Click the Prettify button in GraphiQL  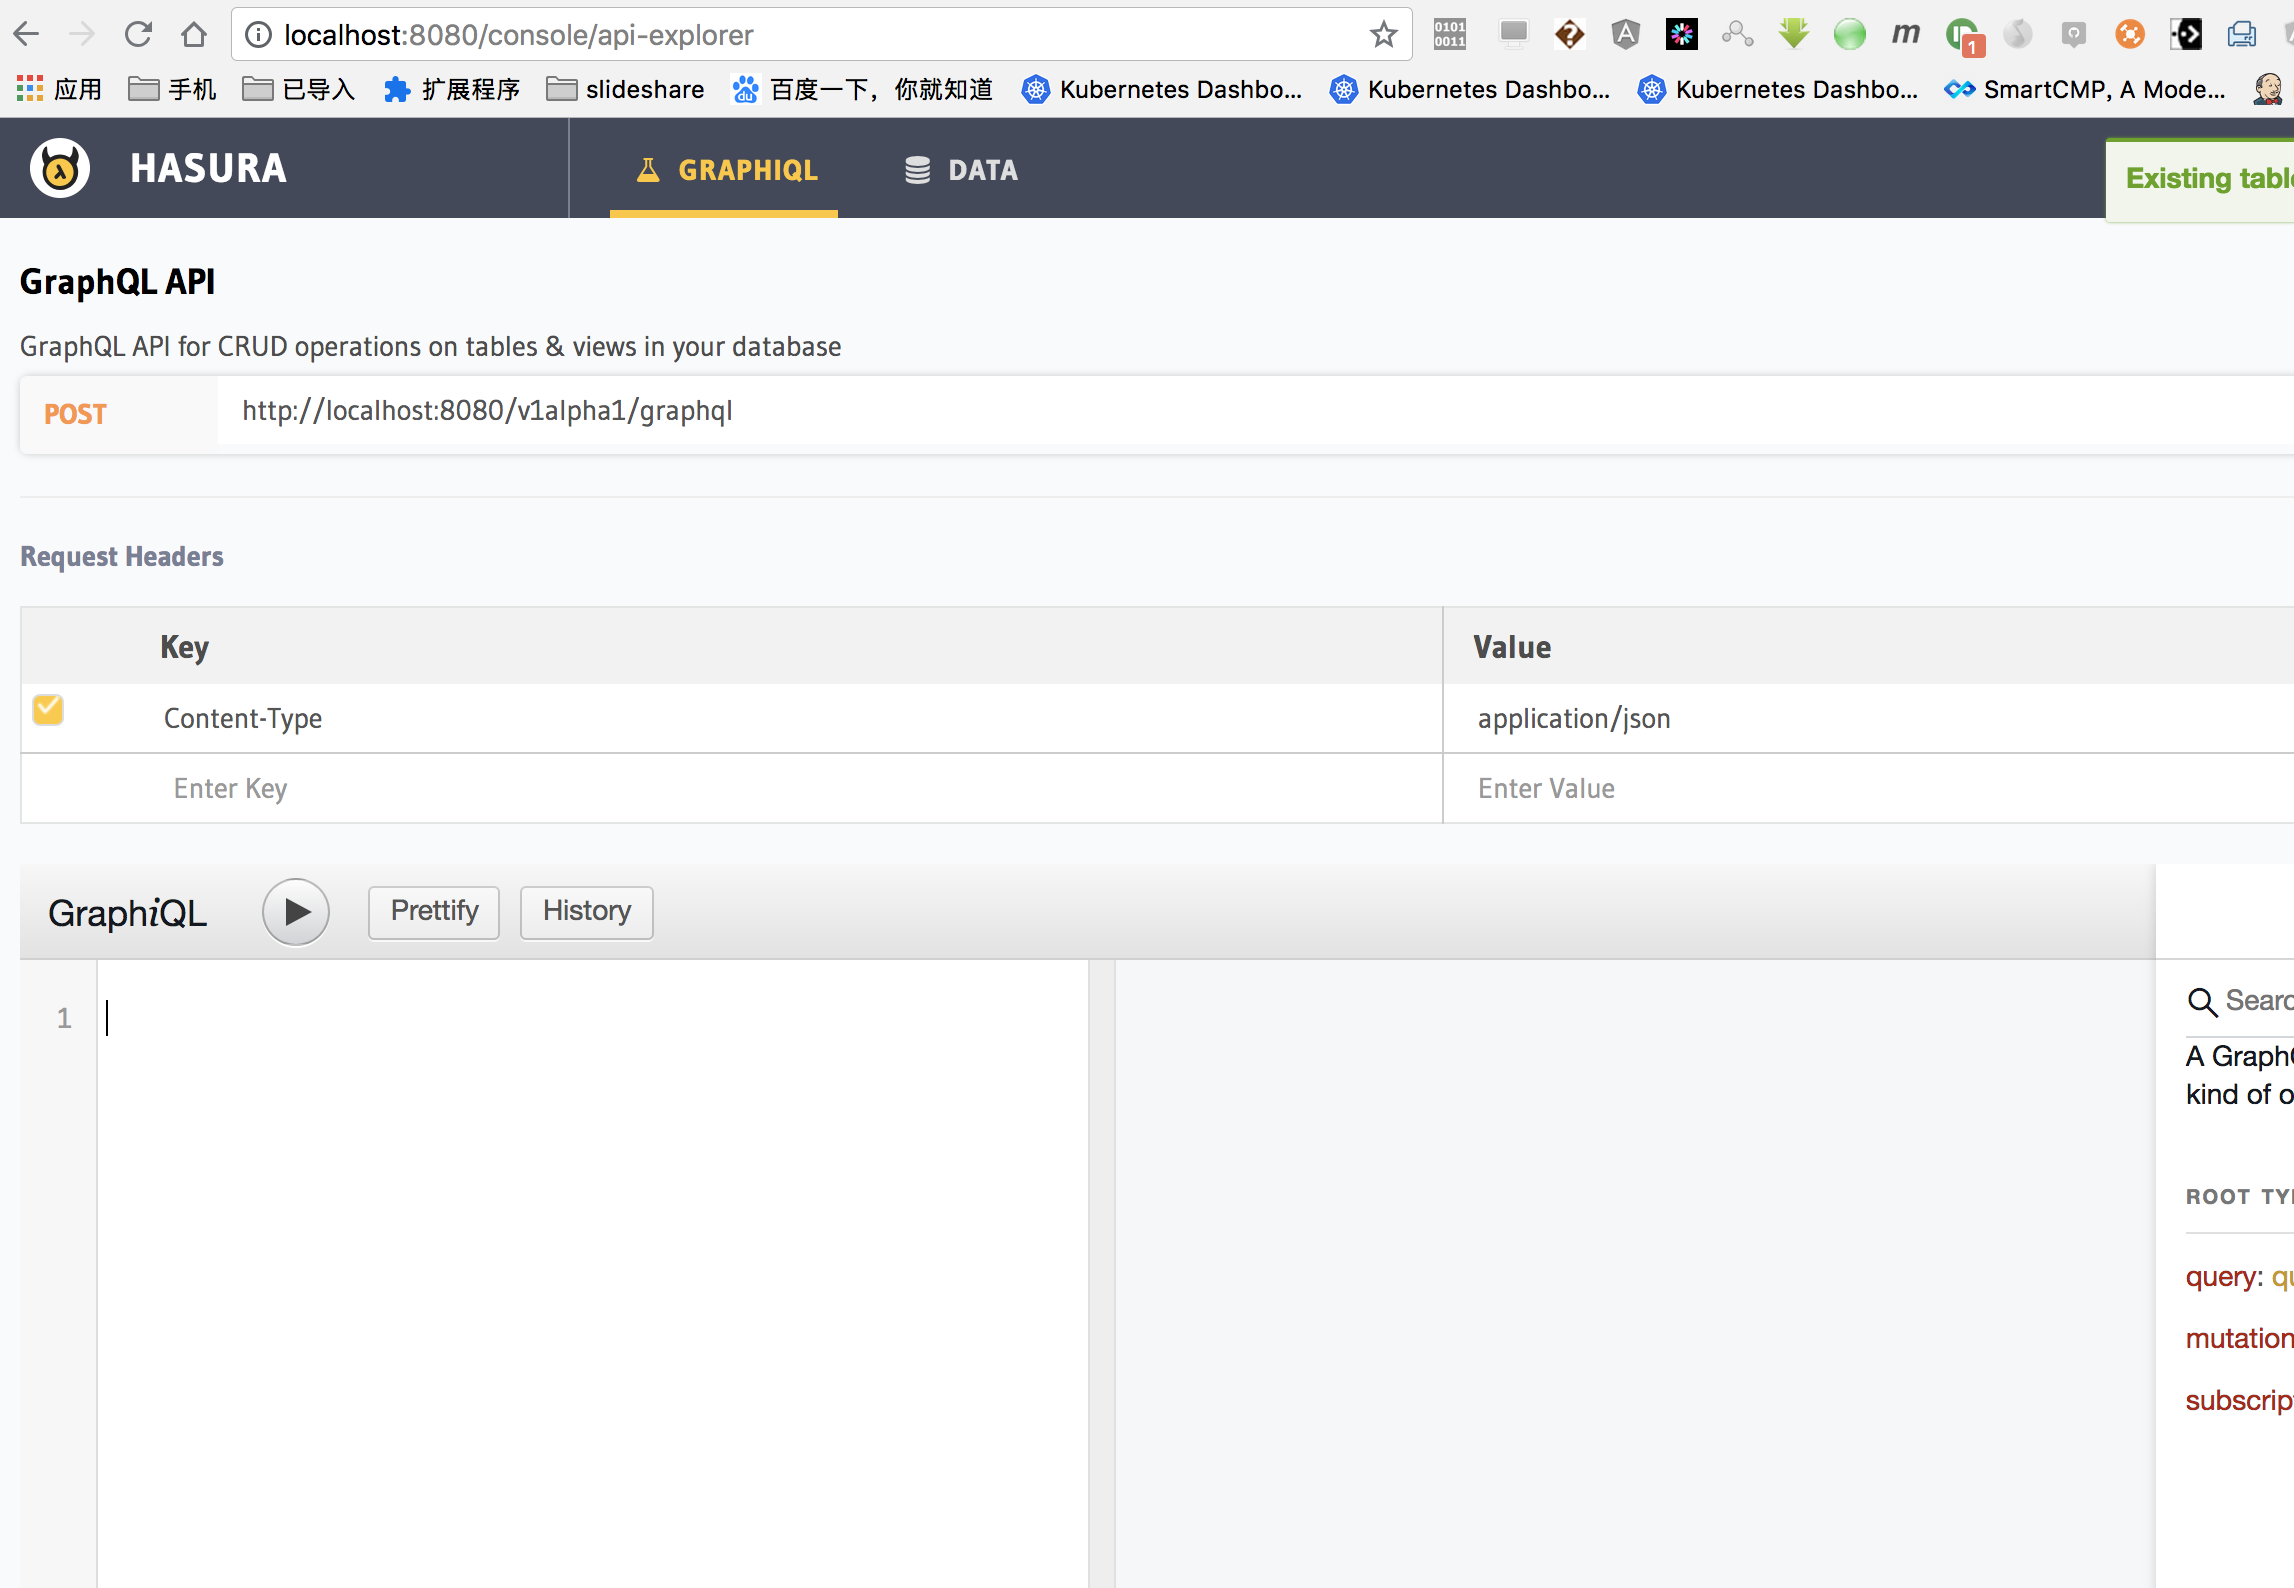pos(432,910)
